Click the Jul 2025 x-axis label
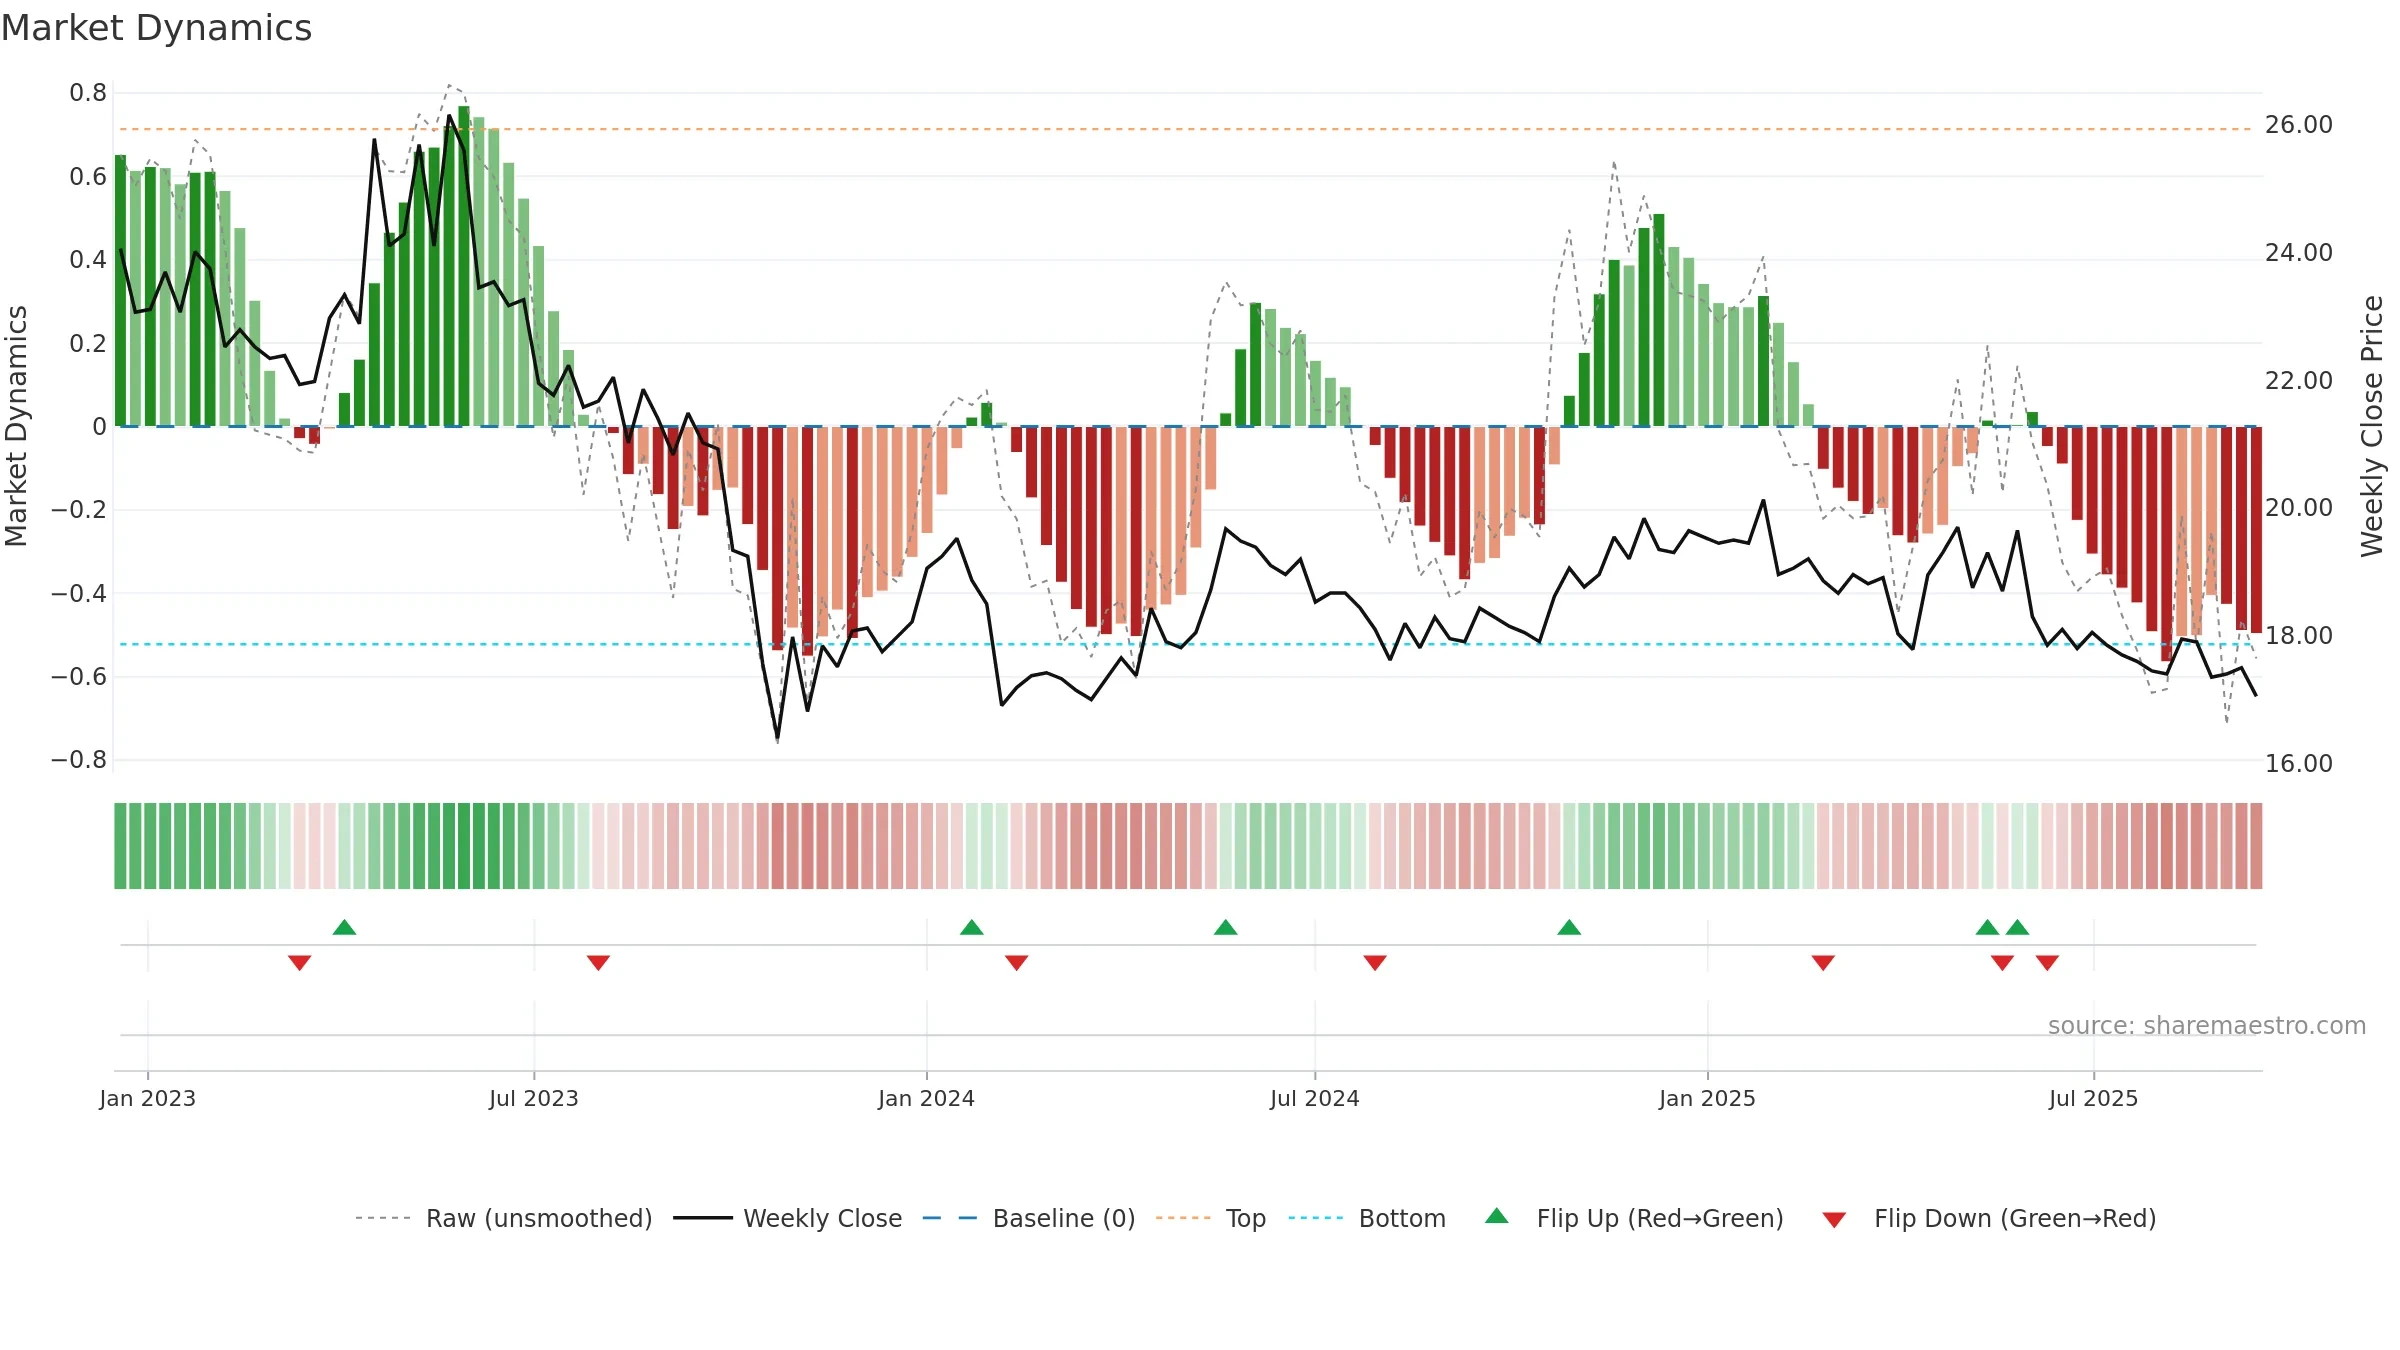The width and height of the screenshot is (2400, 1350). click(2094, 1098)
